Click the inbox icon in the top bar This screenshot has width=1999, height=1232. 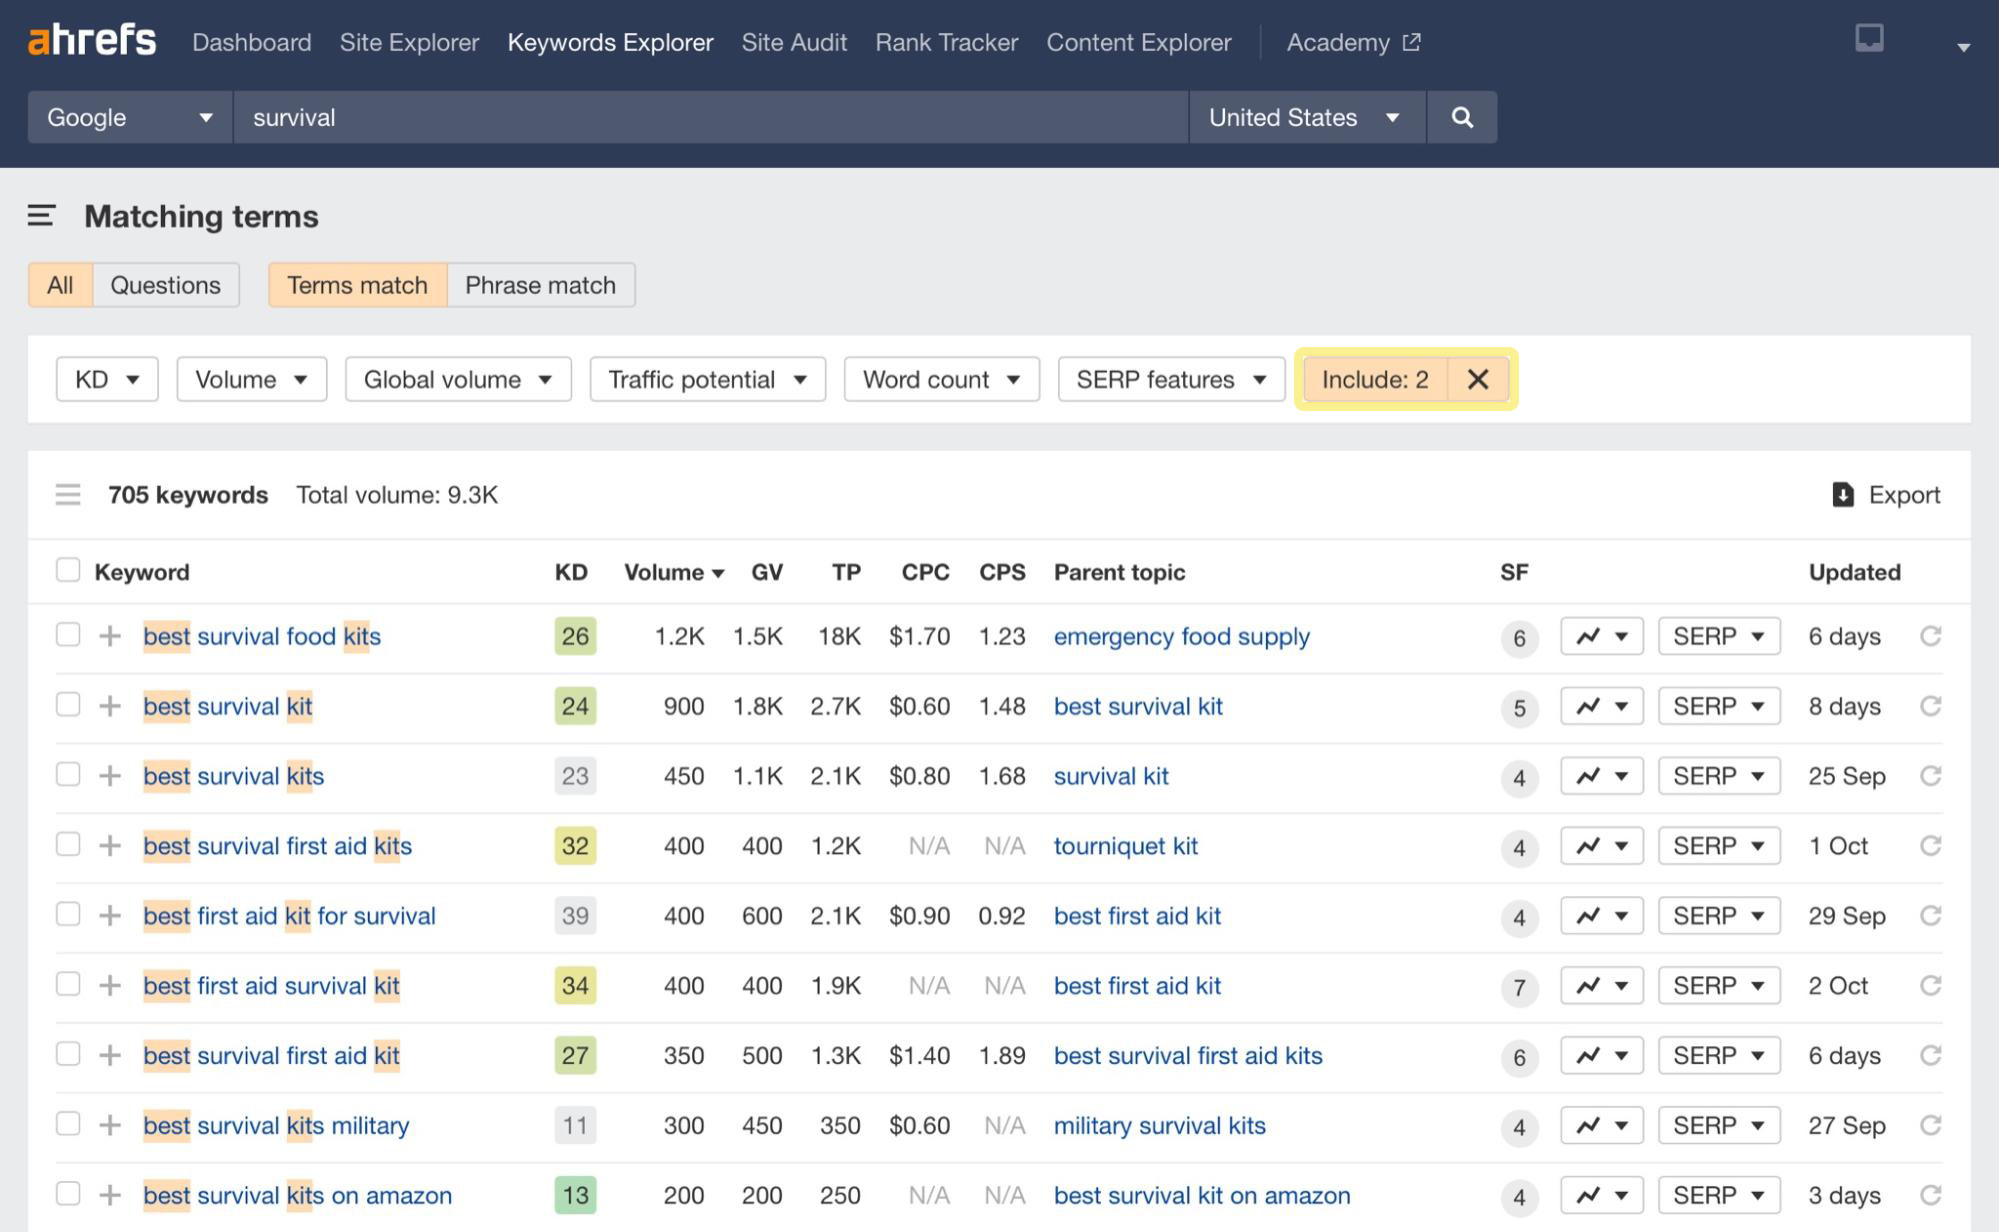pyautogui.click(x=1869, y=38)
